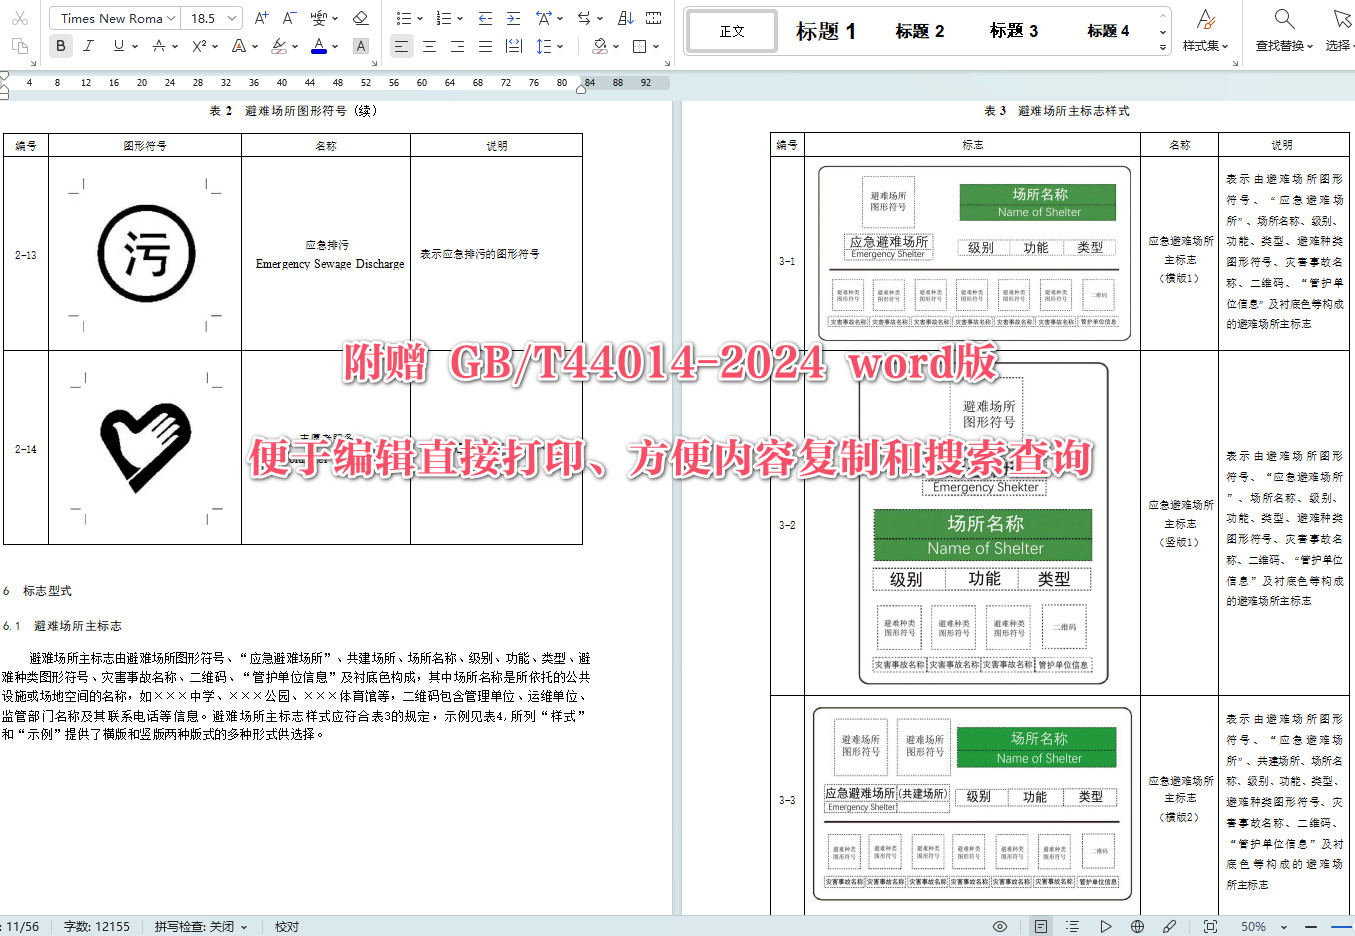Open the font name dropdown
Image resolution: width=1355 pixels, height=936 pixels.
click(x=113, y=17)
